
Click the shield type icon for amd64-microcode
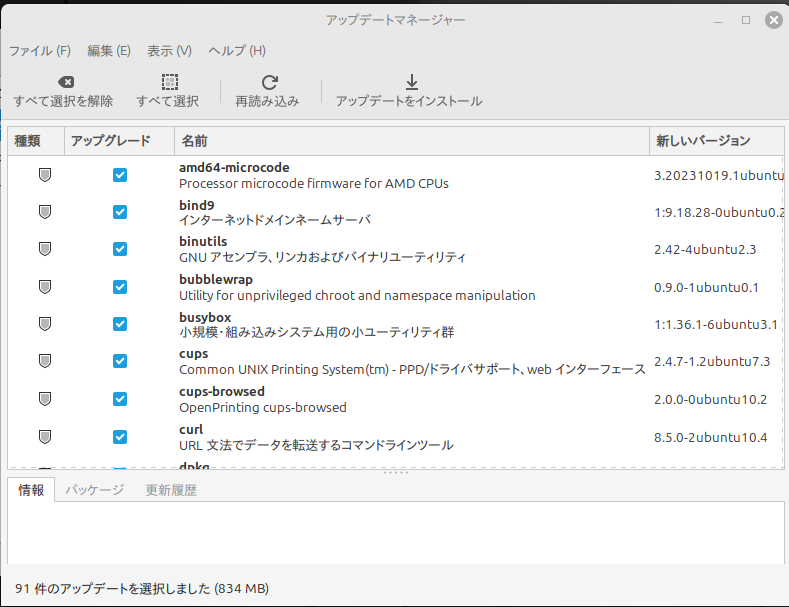[x=44, y=175]
